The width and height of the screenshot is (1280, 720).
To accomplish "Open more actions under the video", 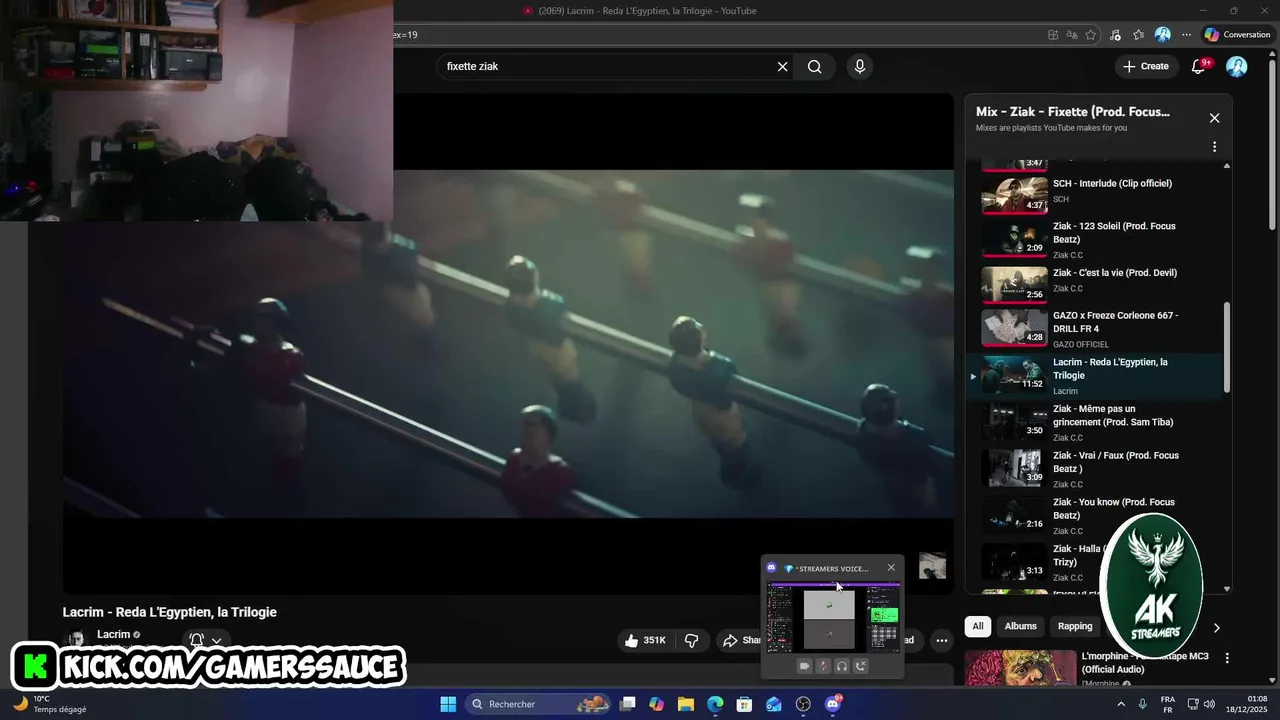I will pos(941,640).
